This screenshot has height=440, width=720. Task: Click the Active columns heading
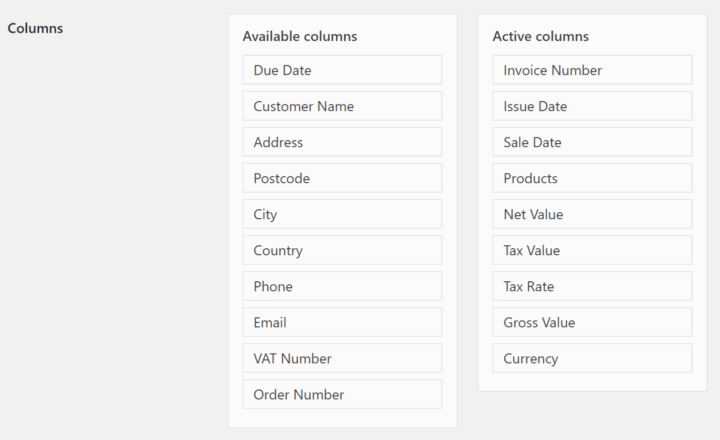tap(541, 36)
